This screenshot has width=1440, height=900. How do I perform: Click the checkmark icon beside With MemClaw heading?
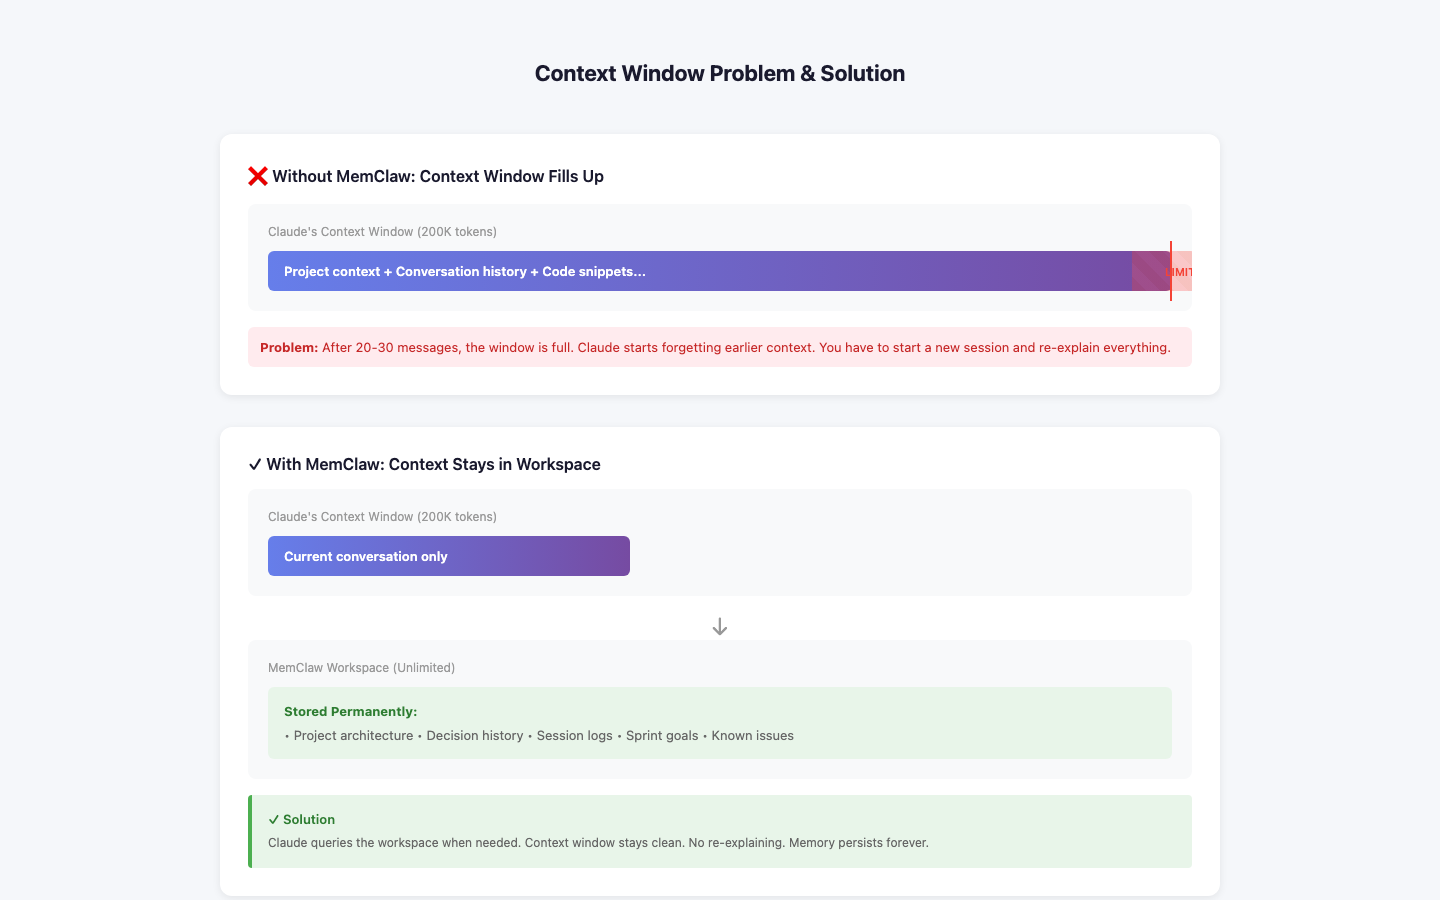point(255,465)
